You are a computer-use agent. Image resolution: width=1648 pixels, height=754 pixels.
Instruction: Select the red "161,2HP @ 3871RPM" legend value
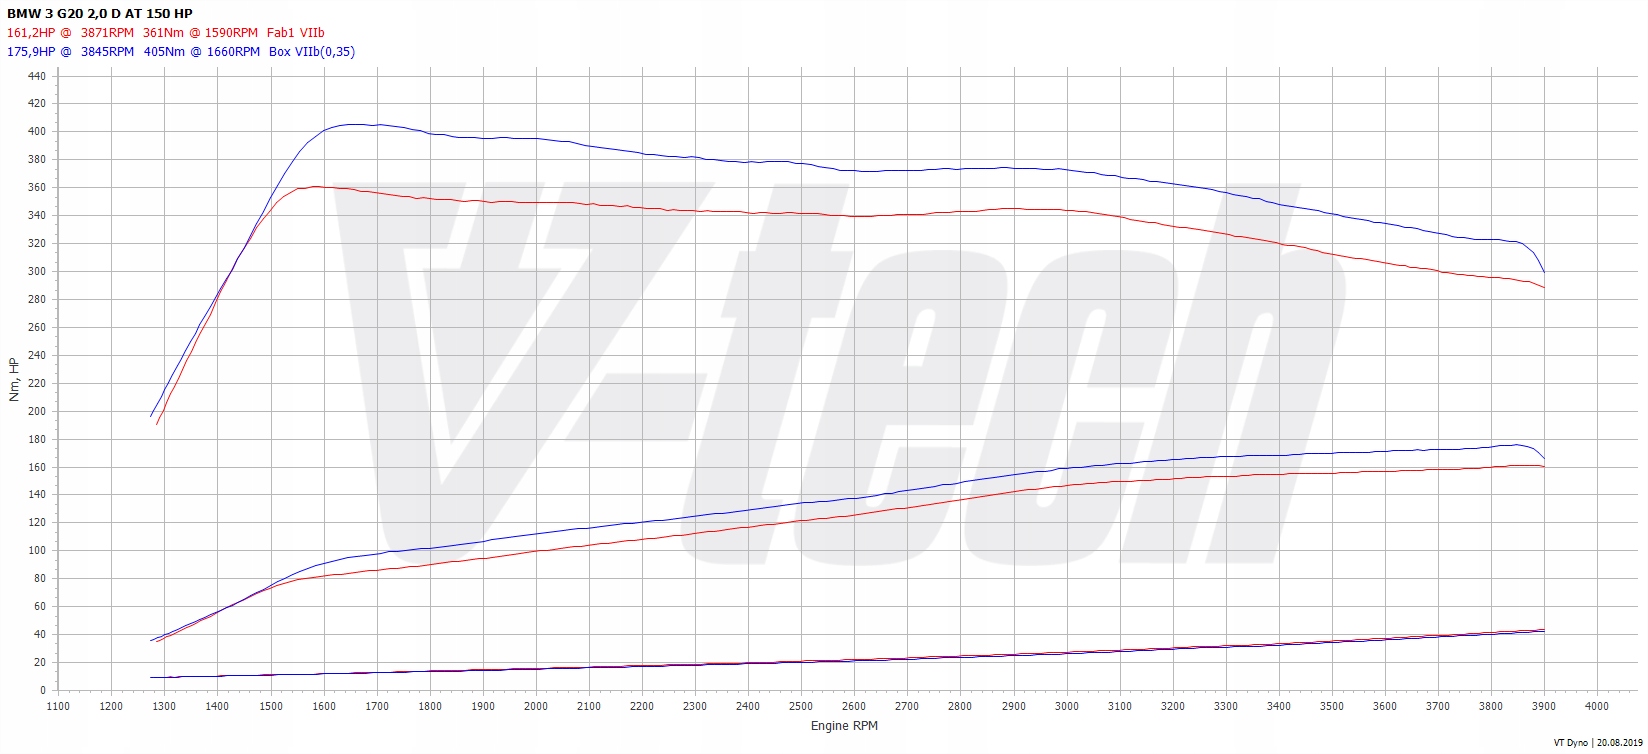coord(70,33)
